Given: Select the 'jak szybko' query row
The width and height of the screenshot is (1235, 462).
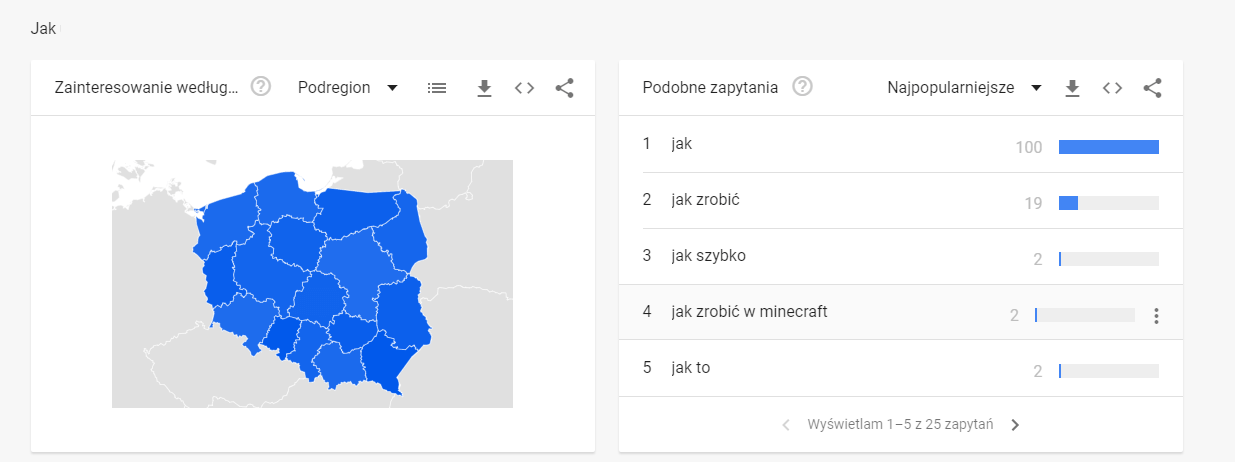Looking at the screenshot, I should 709,256.
